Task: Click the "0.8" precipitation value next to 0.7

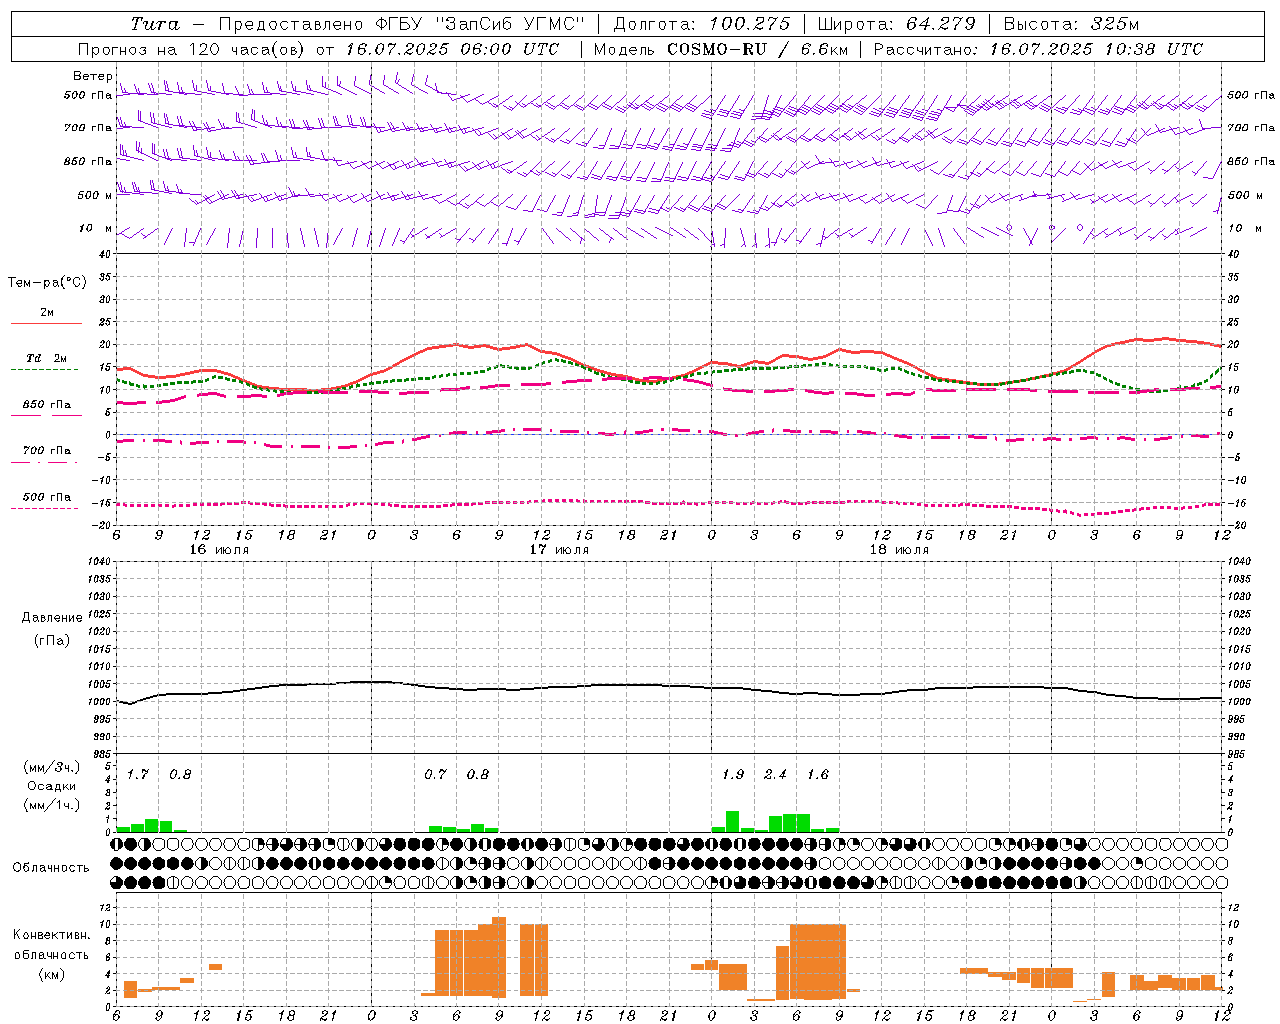Action: click(x=478, y=775)
